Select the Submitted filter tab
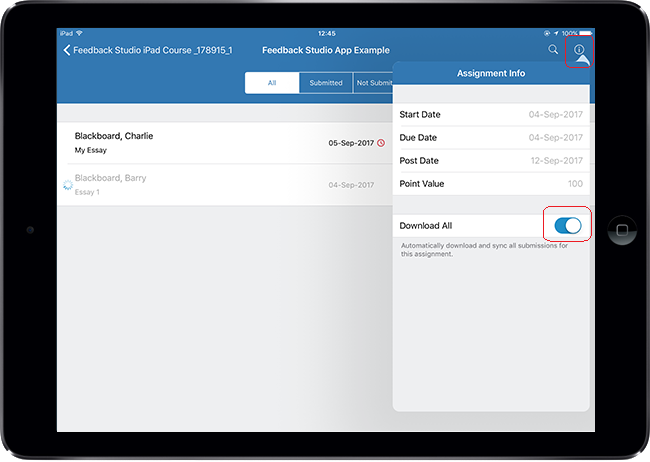The height and width of the screenshot is (462, 650). [x=326, y=83]
